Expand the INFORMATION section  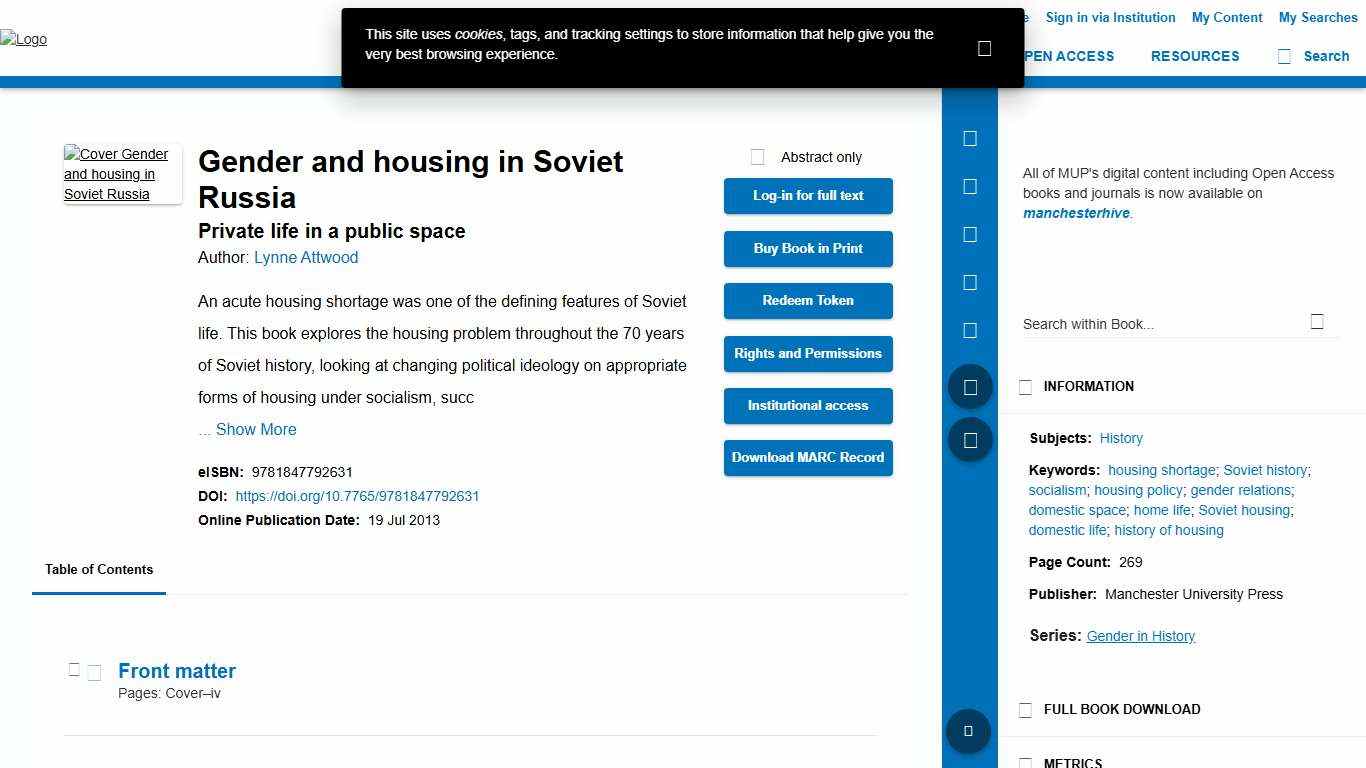tap(1025, 387)
